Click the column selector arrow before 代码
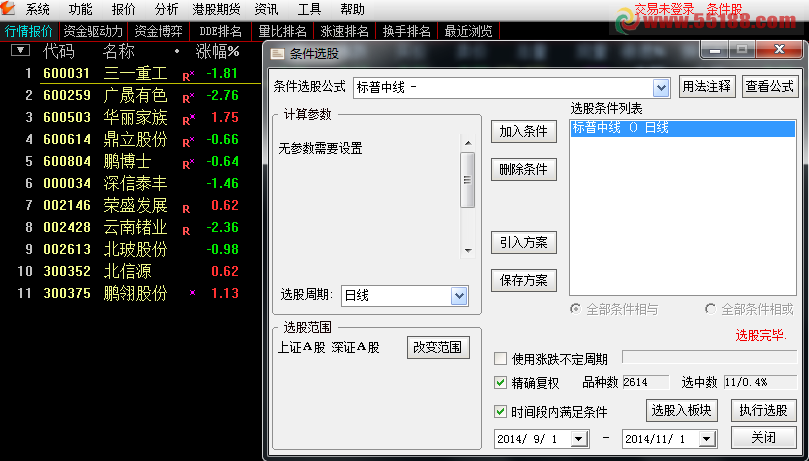The width and height of the screenshot is (809, 461). [21, 50]
